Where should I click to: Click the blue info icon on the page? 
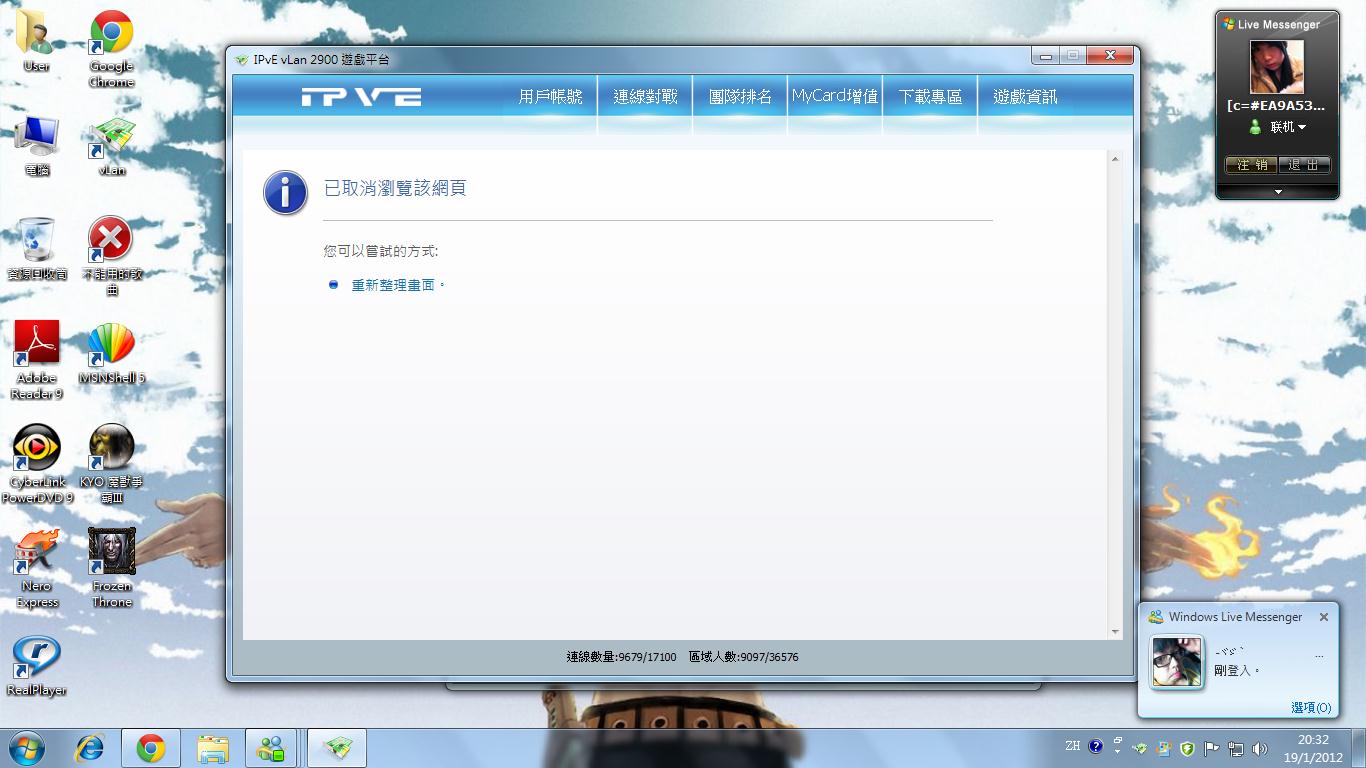(285, 192)
